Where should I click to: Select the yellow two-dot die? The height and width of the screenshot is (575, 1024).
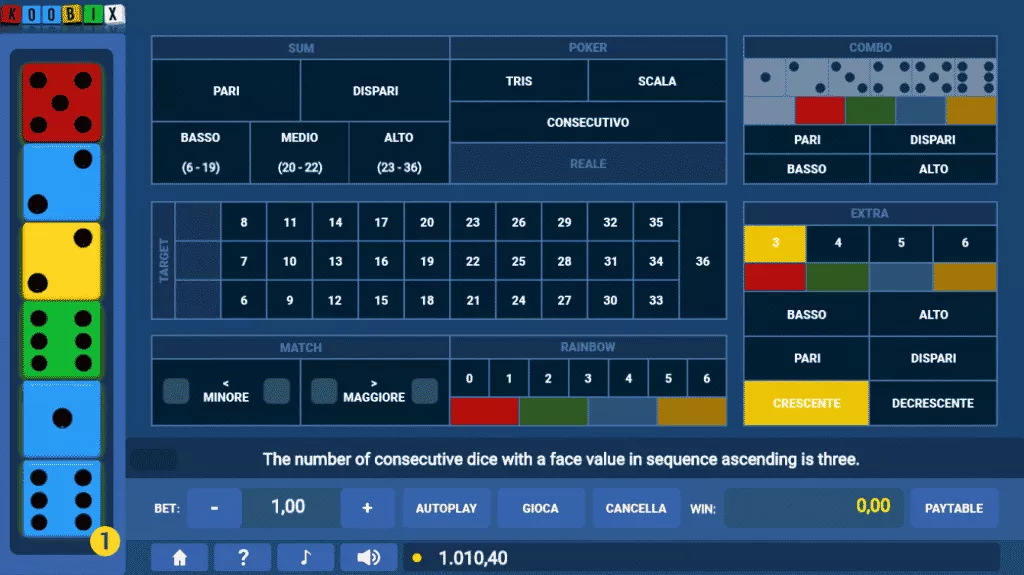62,260
